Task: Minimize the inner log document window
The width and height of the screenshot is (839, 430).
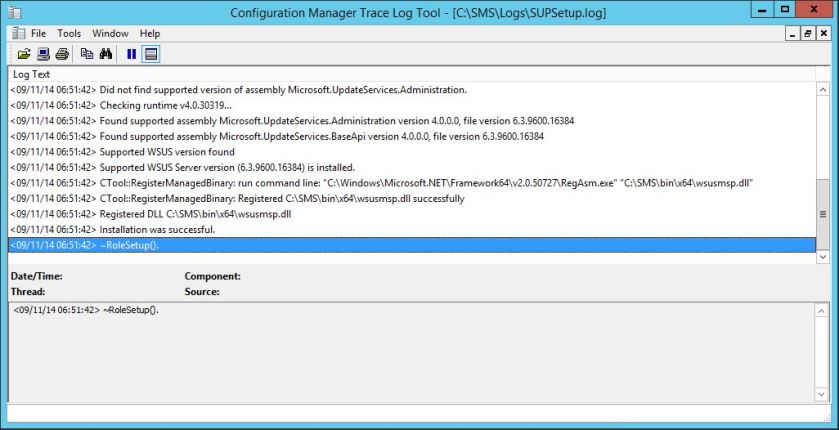Action: [794, 34]
